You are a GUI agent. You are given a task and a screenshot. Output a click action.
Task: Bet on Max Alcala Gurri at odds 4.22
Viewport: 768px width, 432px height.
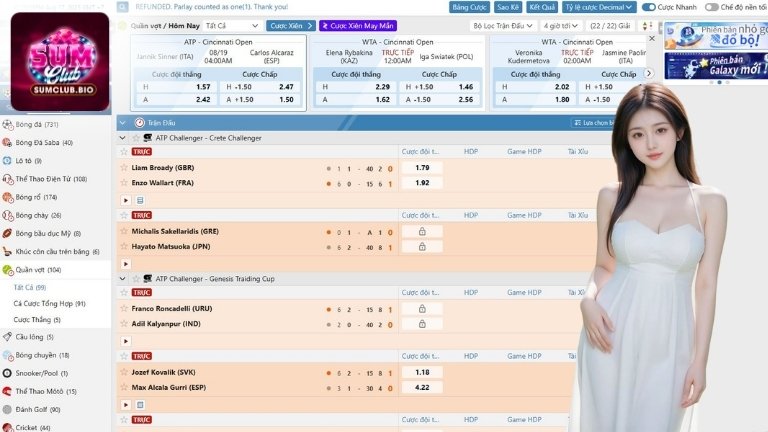(x=422, y=387)
